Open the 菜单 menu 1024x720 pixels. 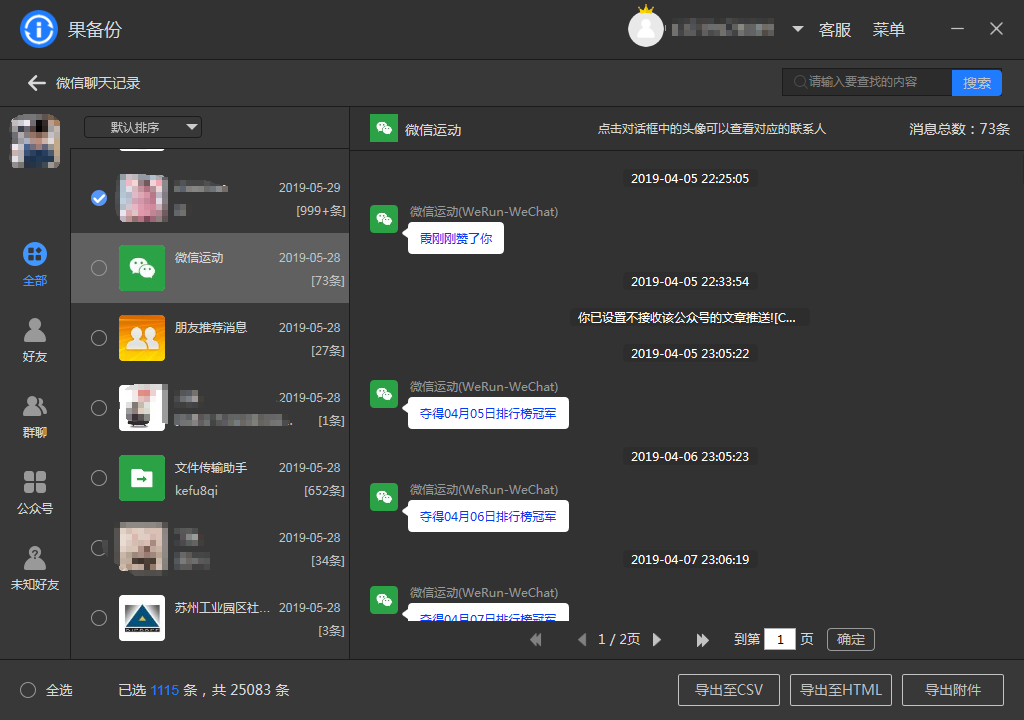[x=889, y=29]
